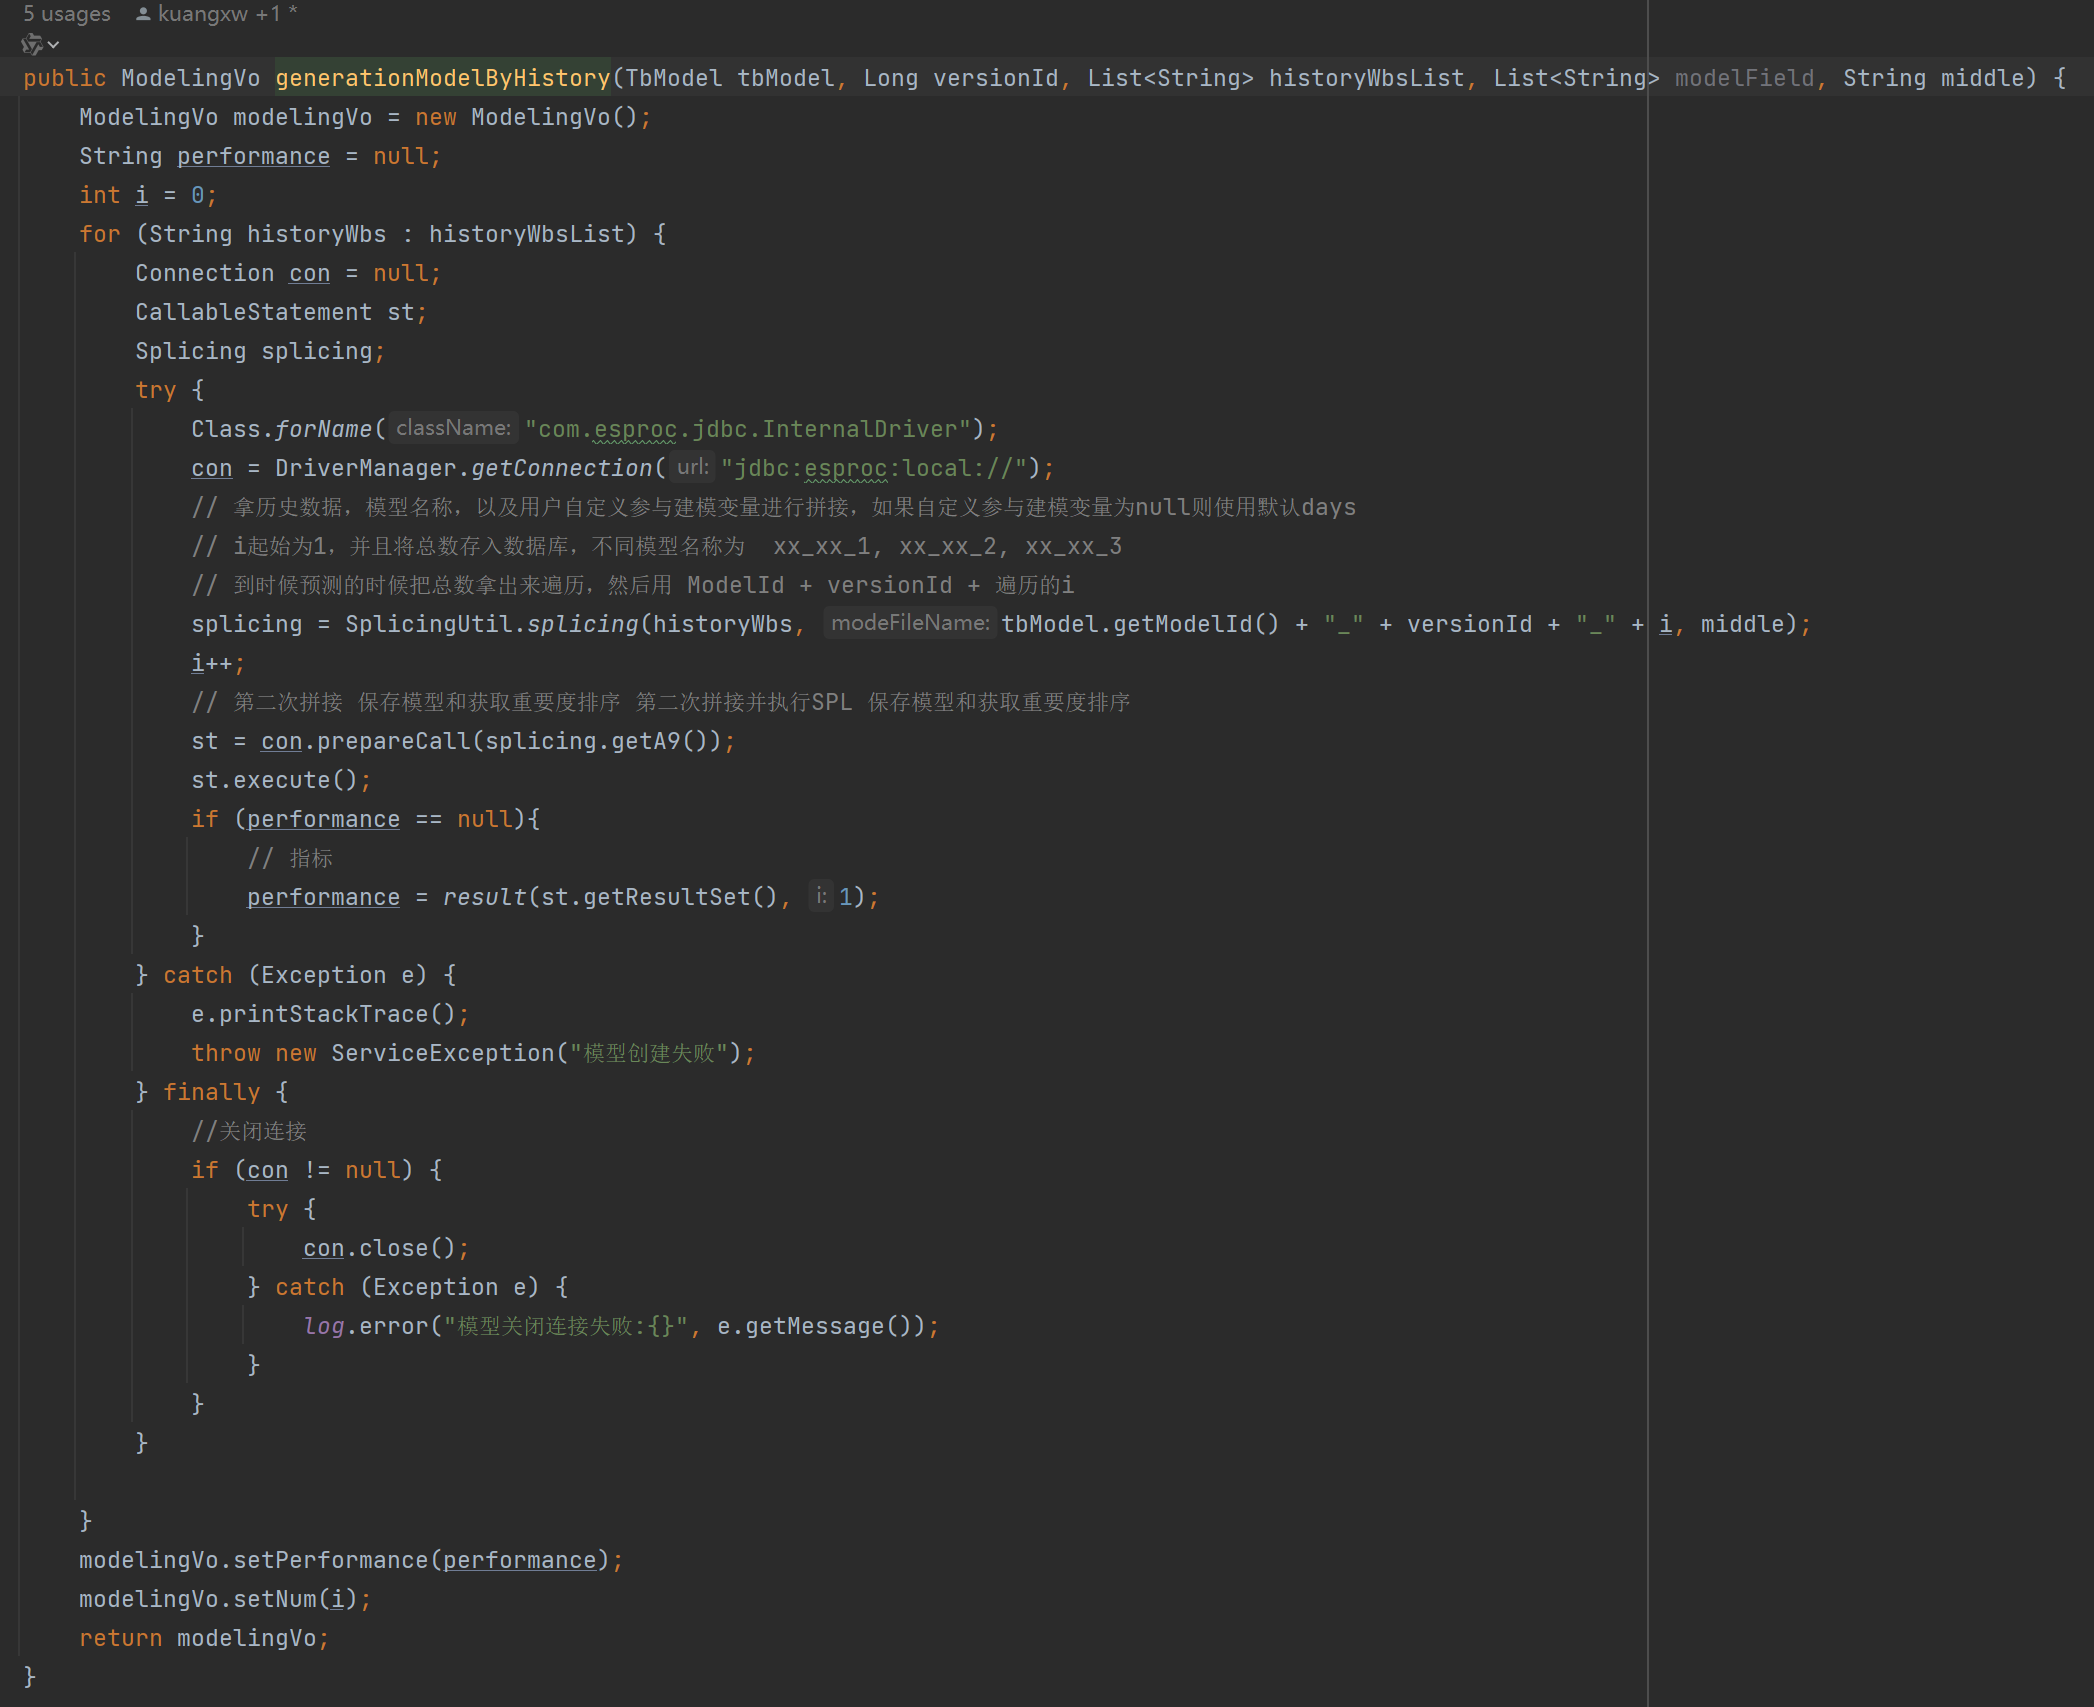
Task: Place cursor on 'return modelingVo' line
Action: tap(203, 1638)
